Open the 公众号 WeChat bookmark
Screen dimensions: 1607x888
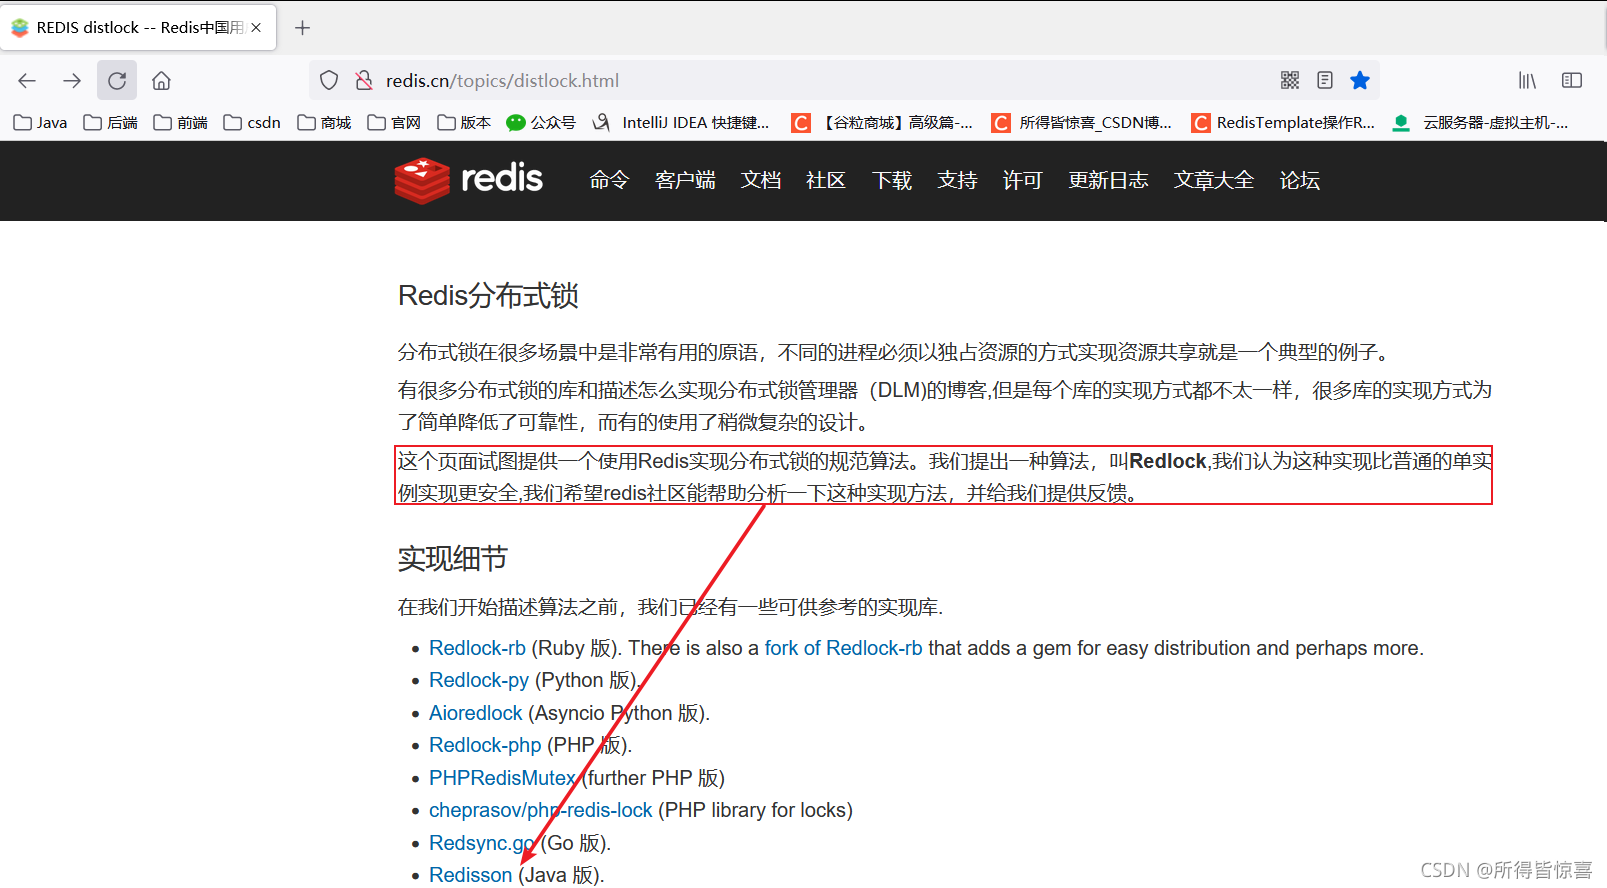click(541, 123)
